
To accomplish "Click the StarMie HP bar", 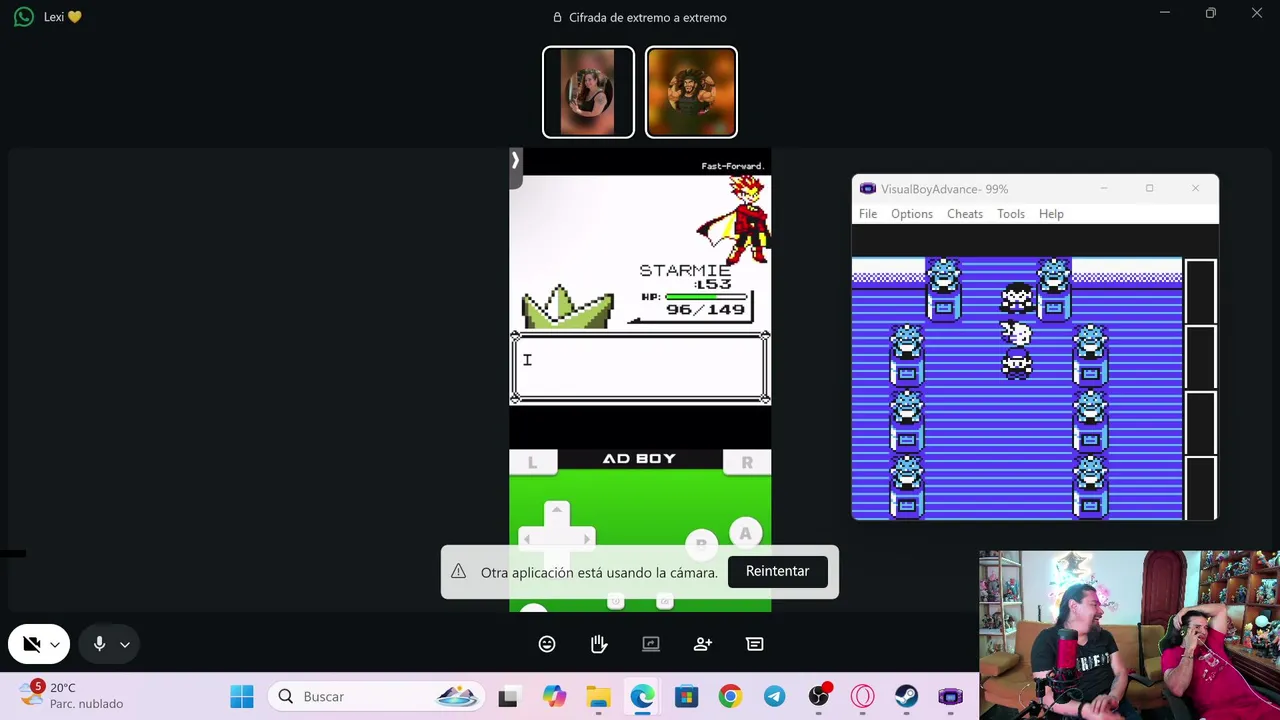I will coord(705,297).
